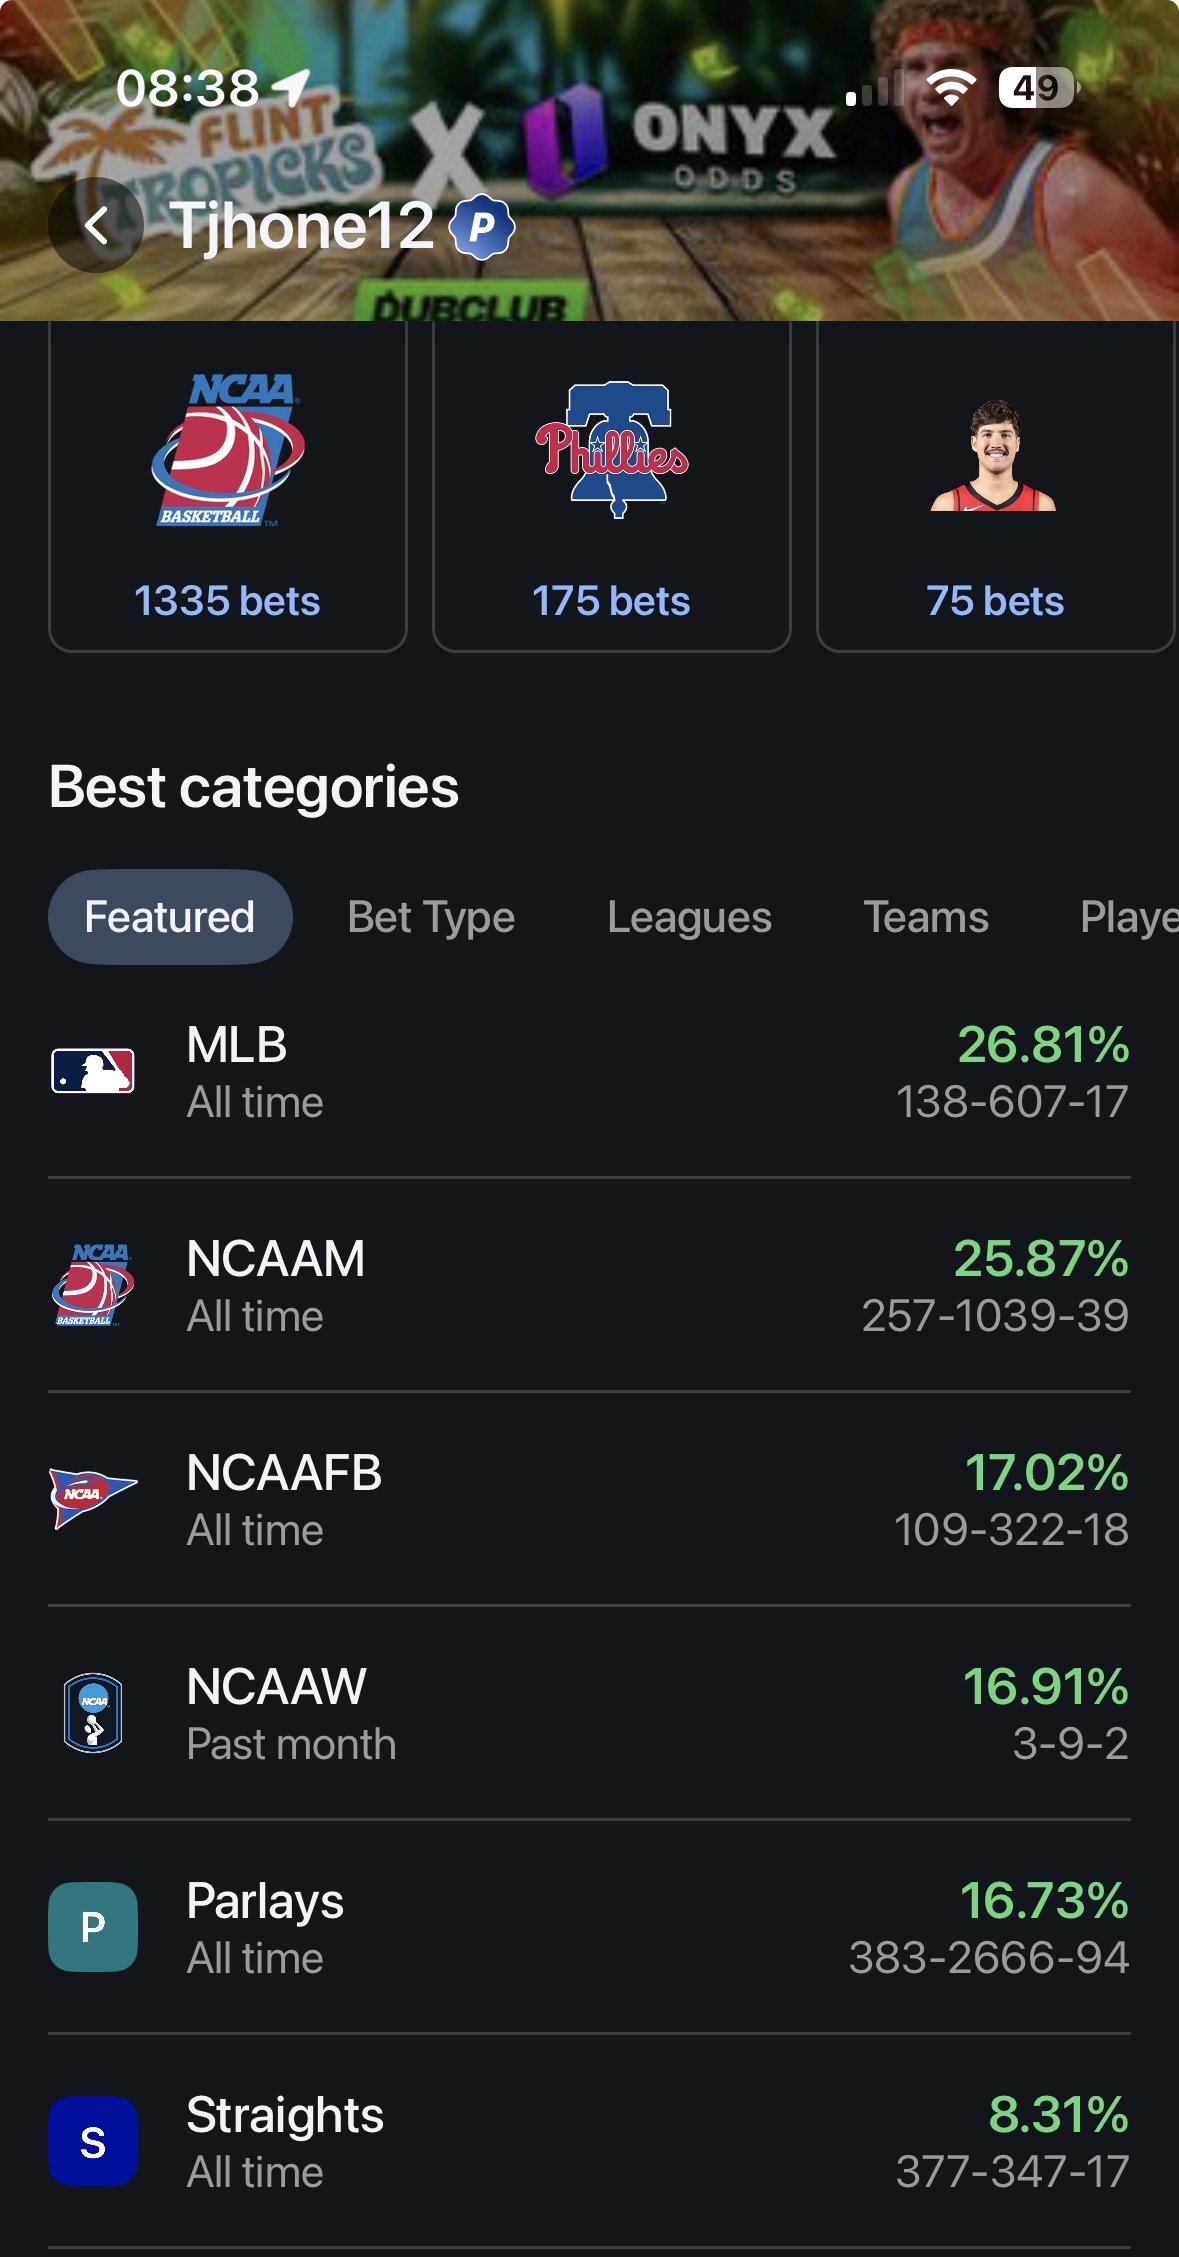Tap the NCAAW league logo icon
The height and width of the screenshot is (2257, 1179).
93,1713
